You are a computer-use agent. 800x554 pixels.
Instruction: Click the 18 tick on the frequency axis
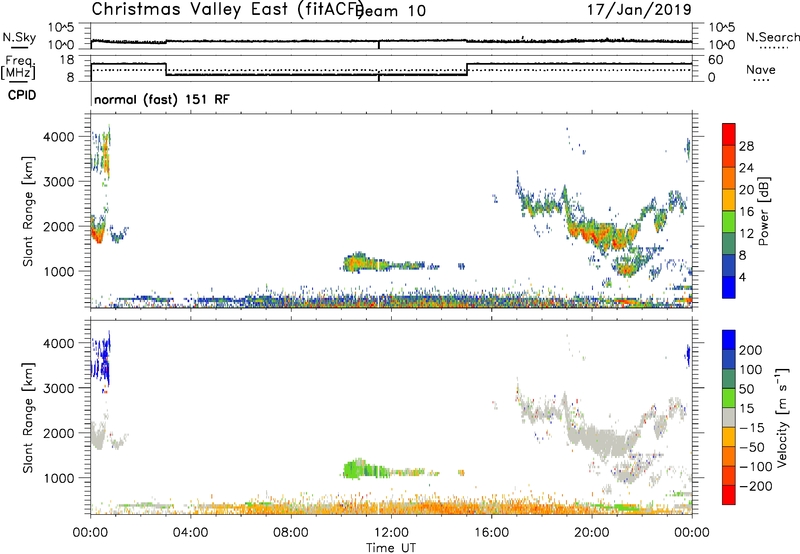[x=67, y=60]
